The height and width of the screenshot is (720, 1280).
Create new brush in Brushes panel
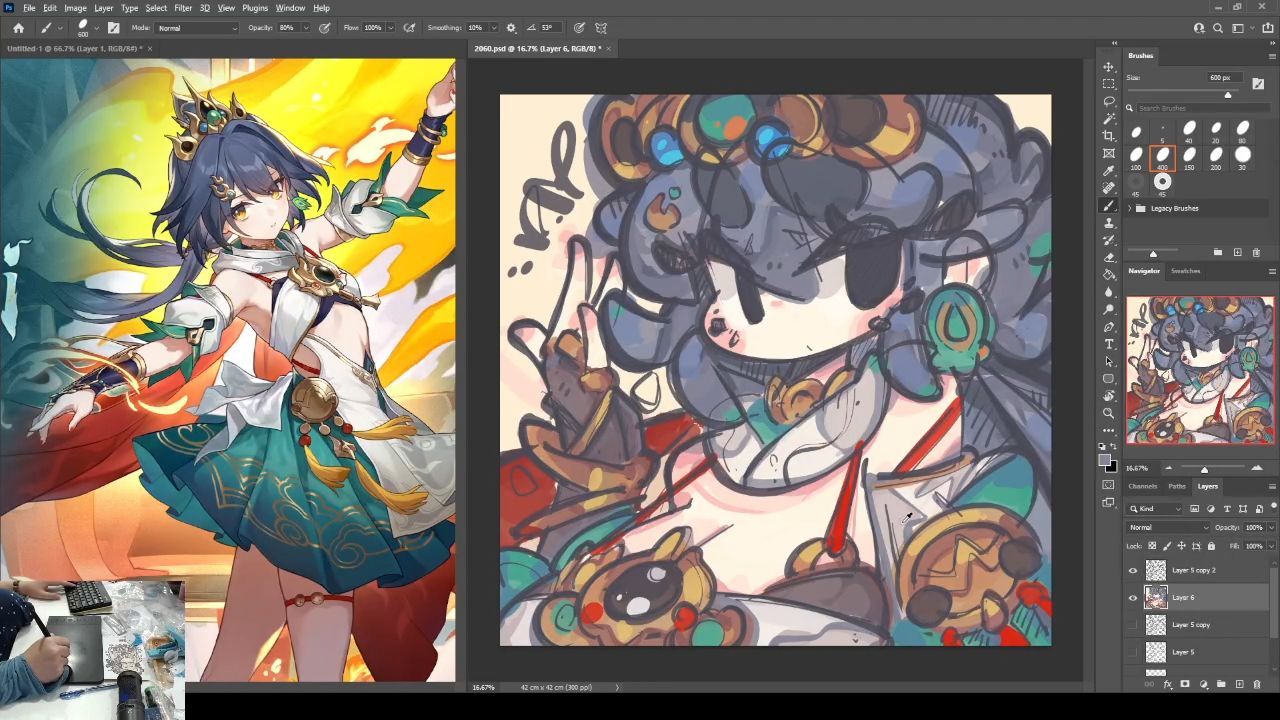click(1237, 252)
